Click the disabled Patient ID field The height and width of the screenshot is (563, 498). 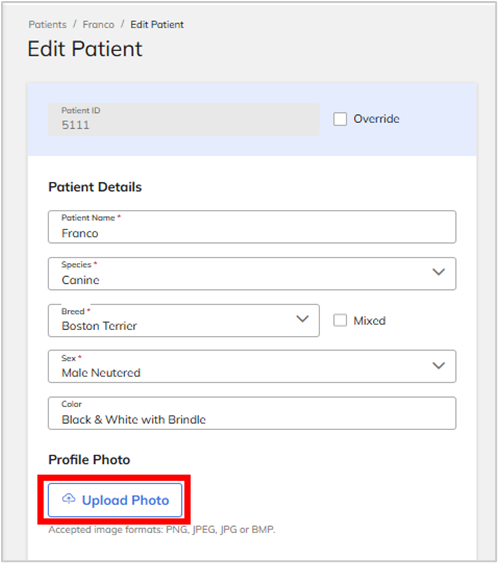pos(184,120)
